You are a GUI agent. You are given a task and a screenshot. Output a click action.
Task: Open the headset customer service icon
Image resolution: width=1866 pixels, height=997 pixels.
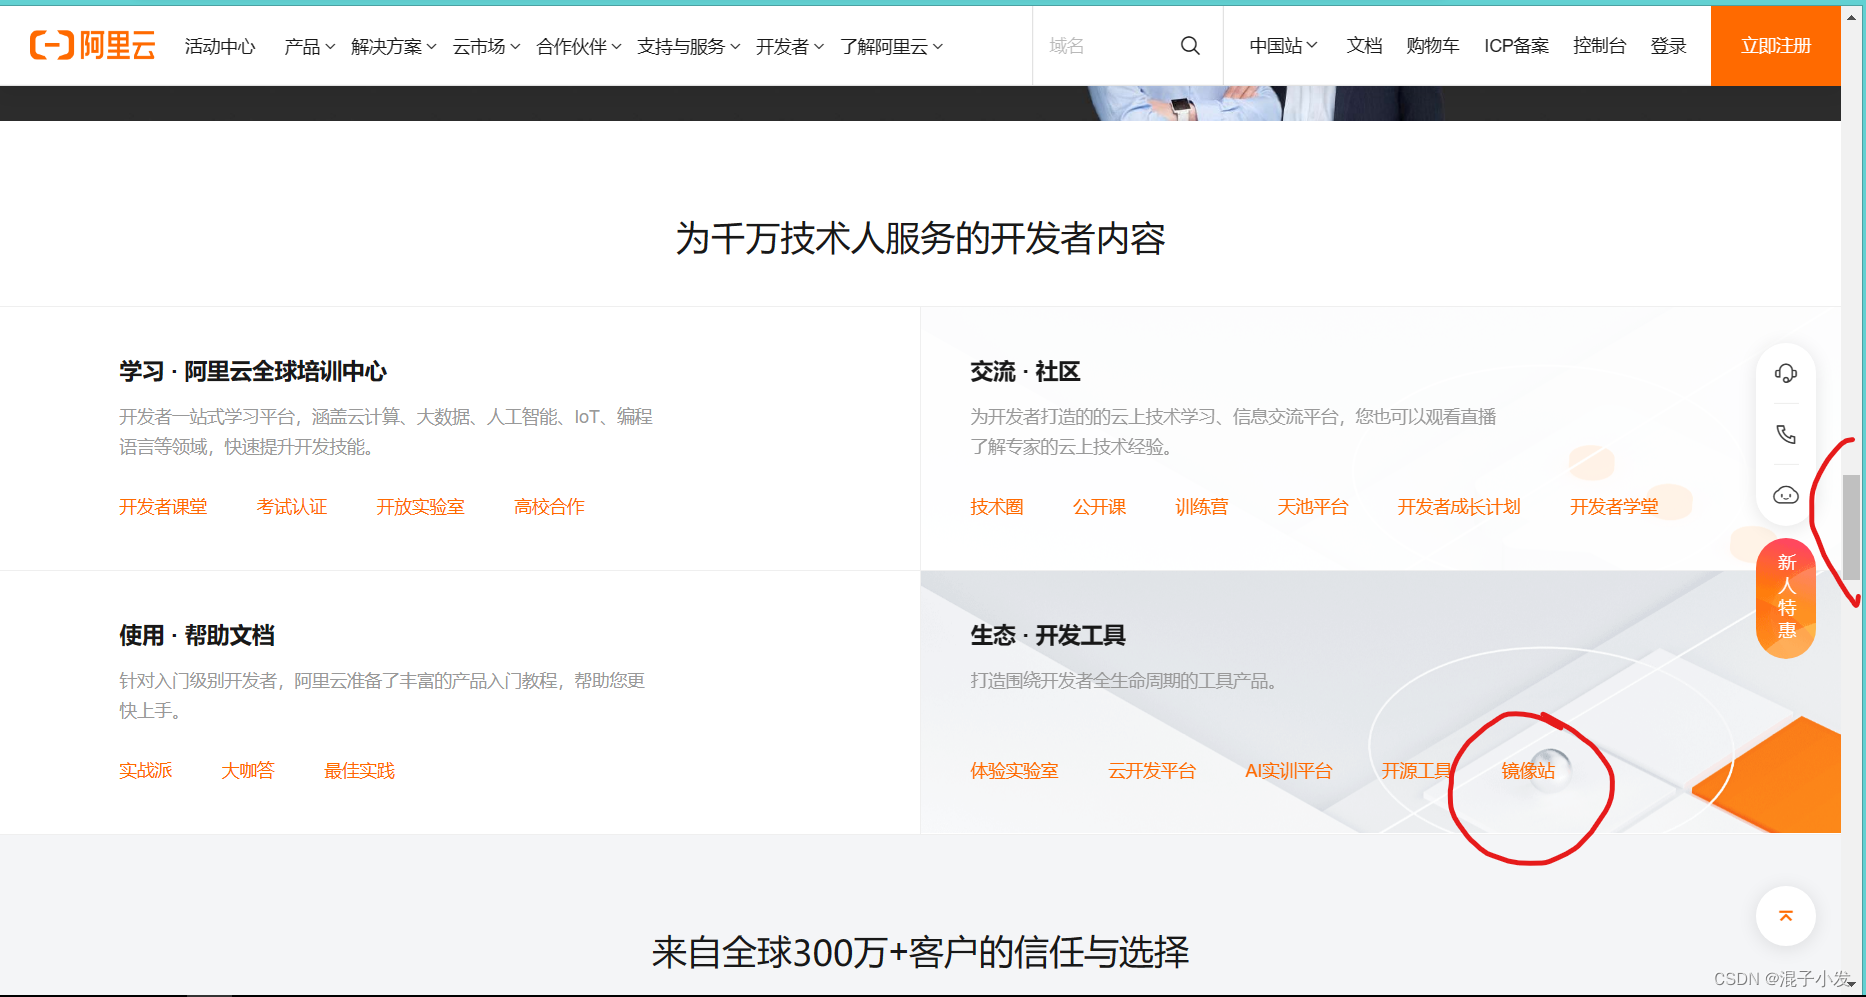click(1786, 373)
